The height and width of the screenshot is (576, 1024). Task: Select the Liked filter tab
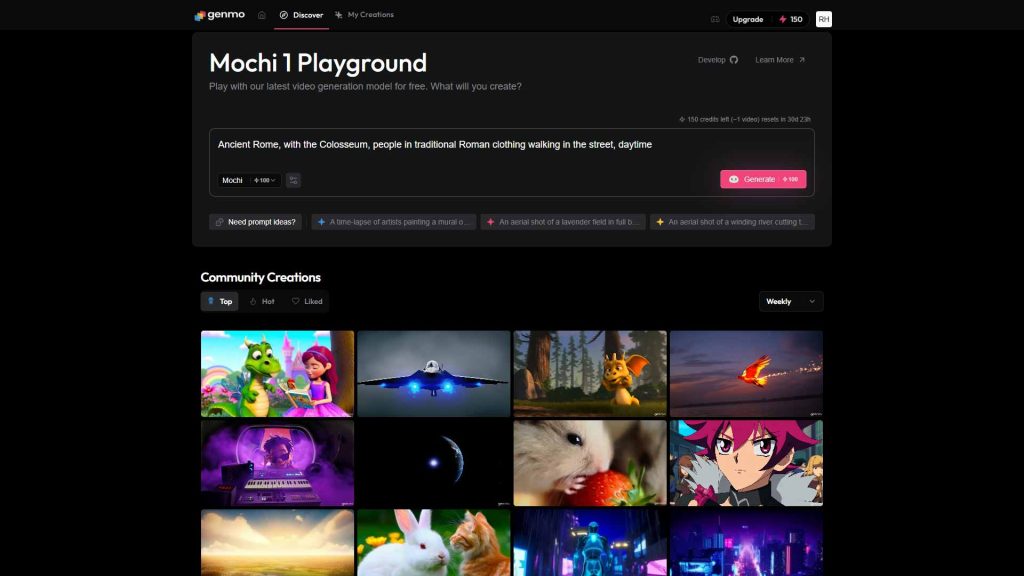coord(307,302)
